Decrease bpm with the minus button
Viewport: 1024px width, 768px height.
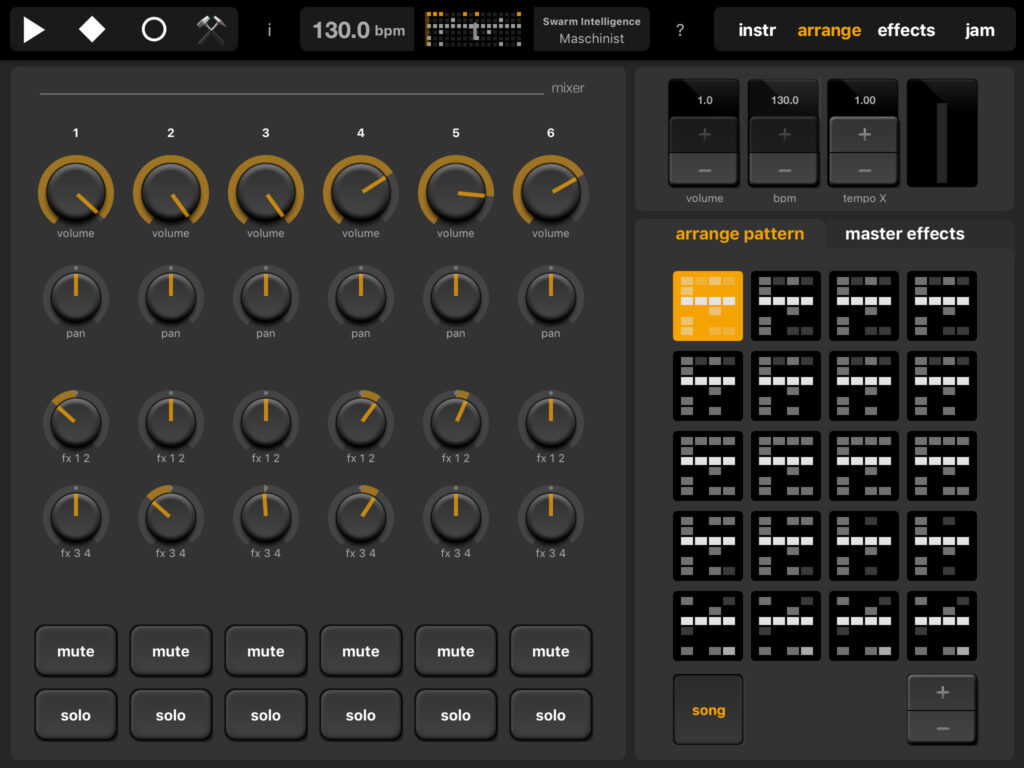(784, 169)
